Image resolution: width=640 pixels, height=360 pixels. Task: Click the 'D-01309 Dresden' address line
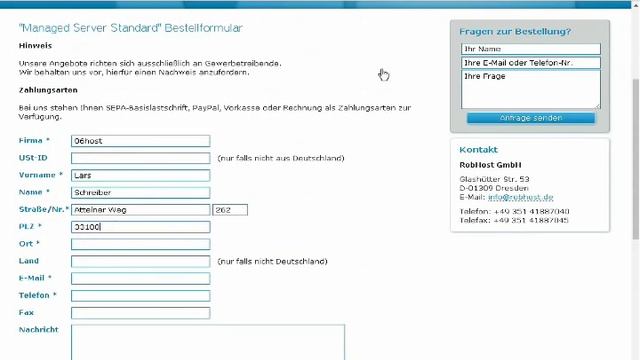pos(494,188)
